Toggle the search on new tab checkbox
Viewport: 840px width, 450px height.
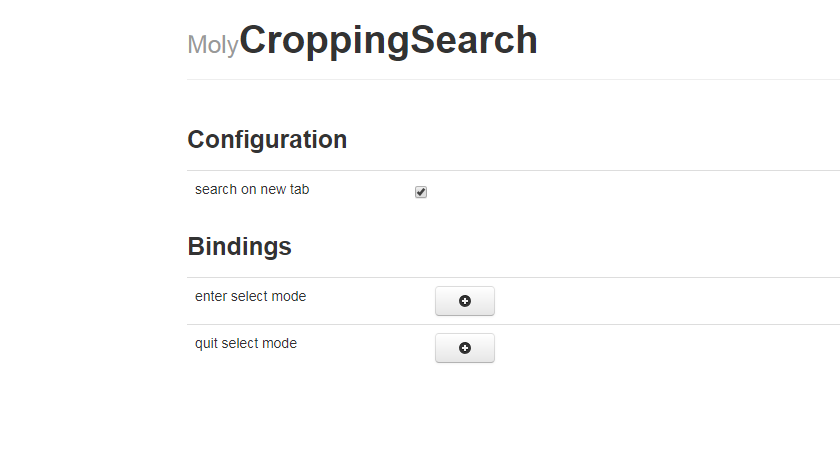(x=421, y=192)
